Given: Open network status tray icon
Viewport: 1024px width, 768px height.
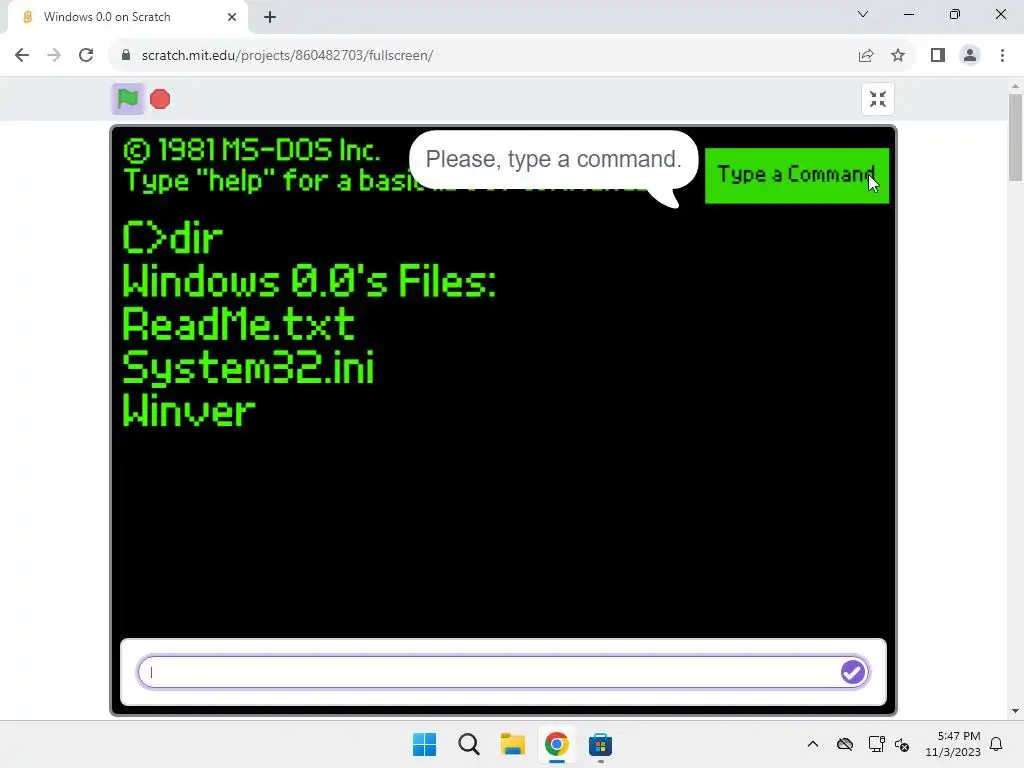Looking at the screenshot, I should (876, 744).
